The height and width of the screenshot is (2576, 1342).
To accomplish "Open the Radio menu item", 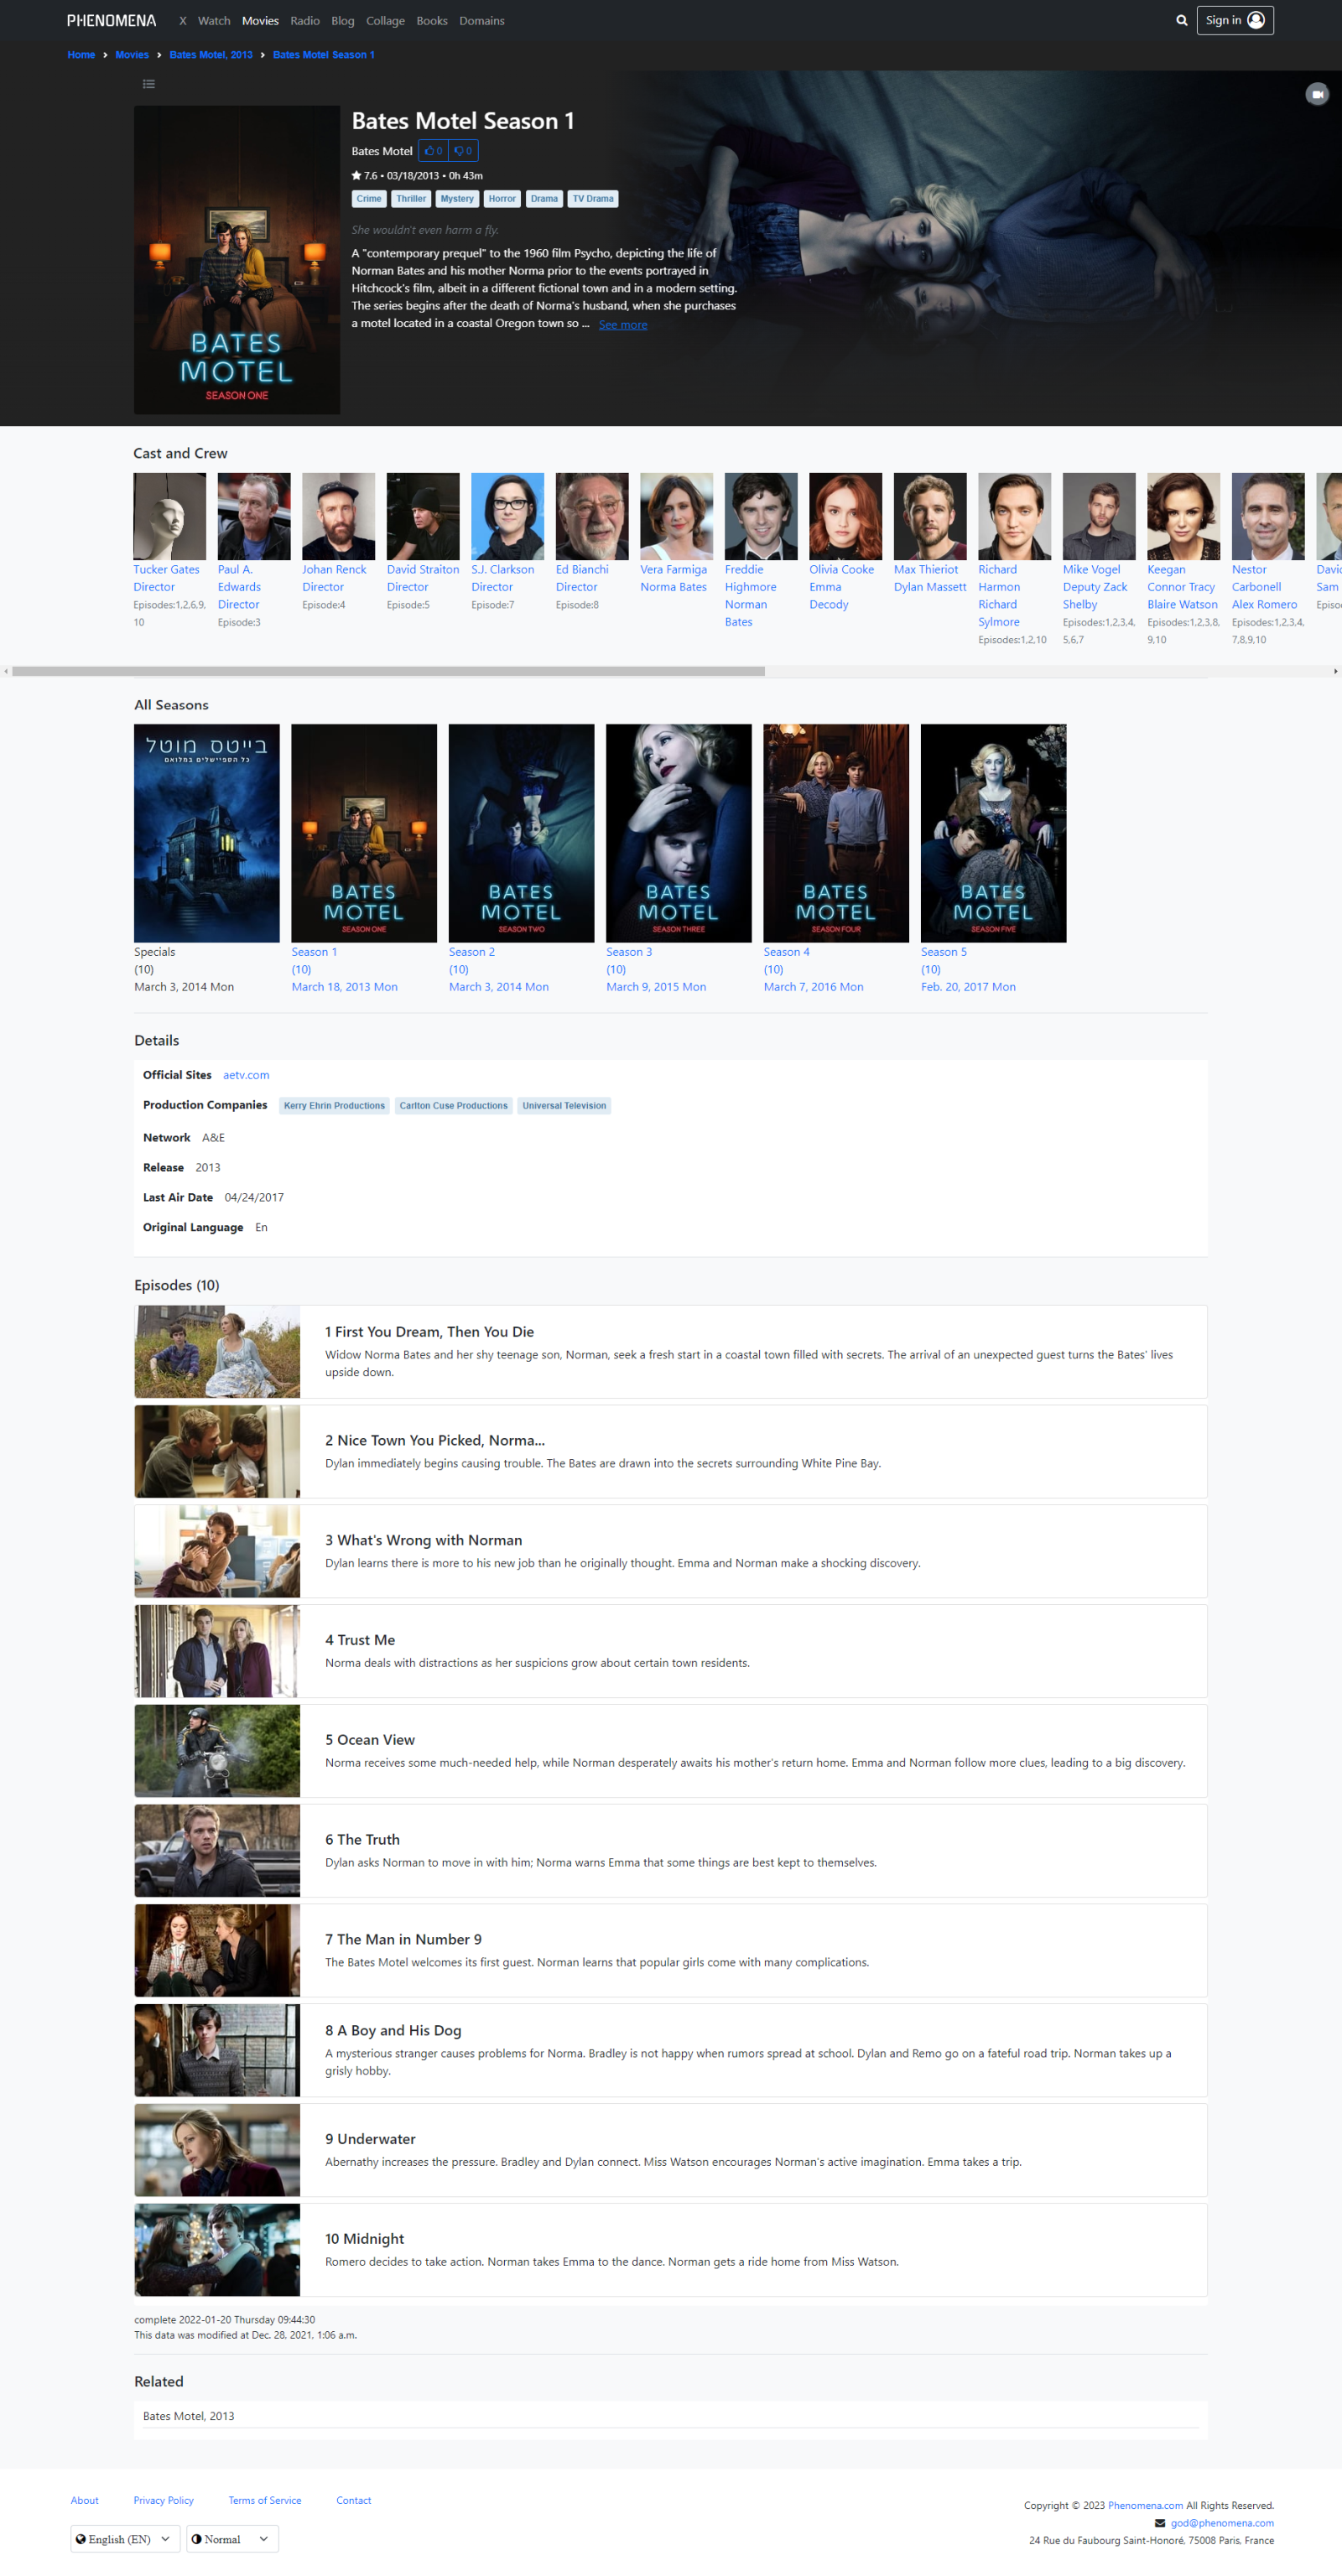I will (x=305, y=21).
